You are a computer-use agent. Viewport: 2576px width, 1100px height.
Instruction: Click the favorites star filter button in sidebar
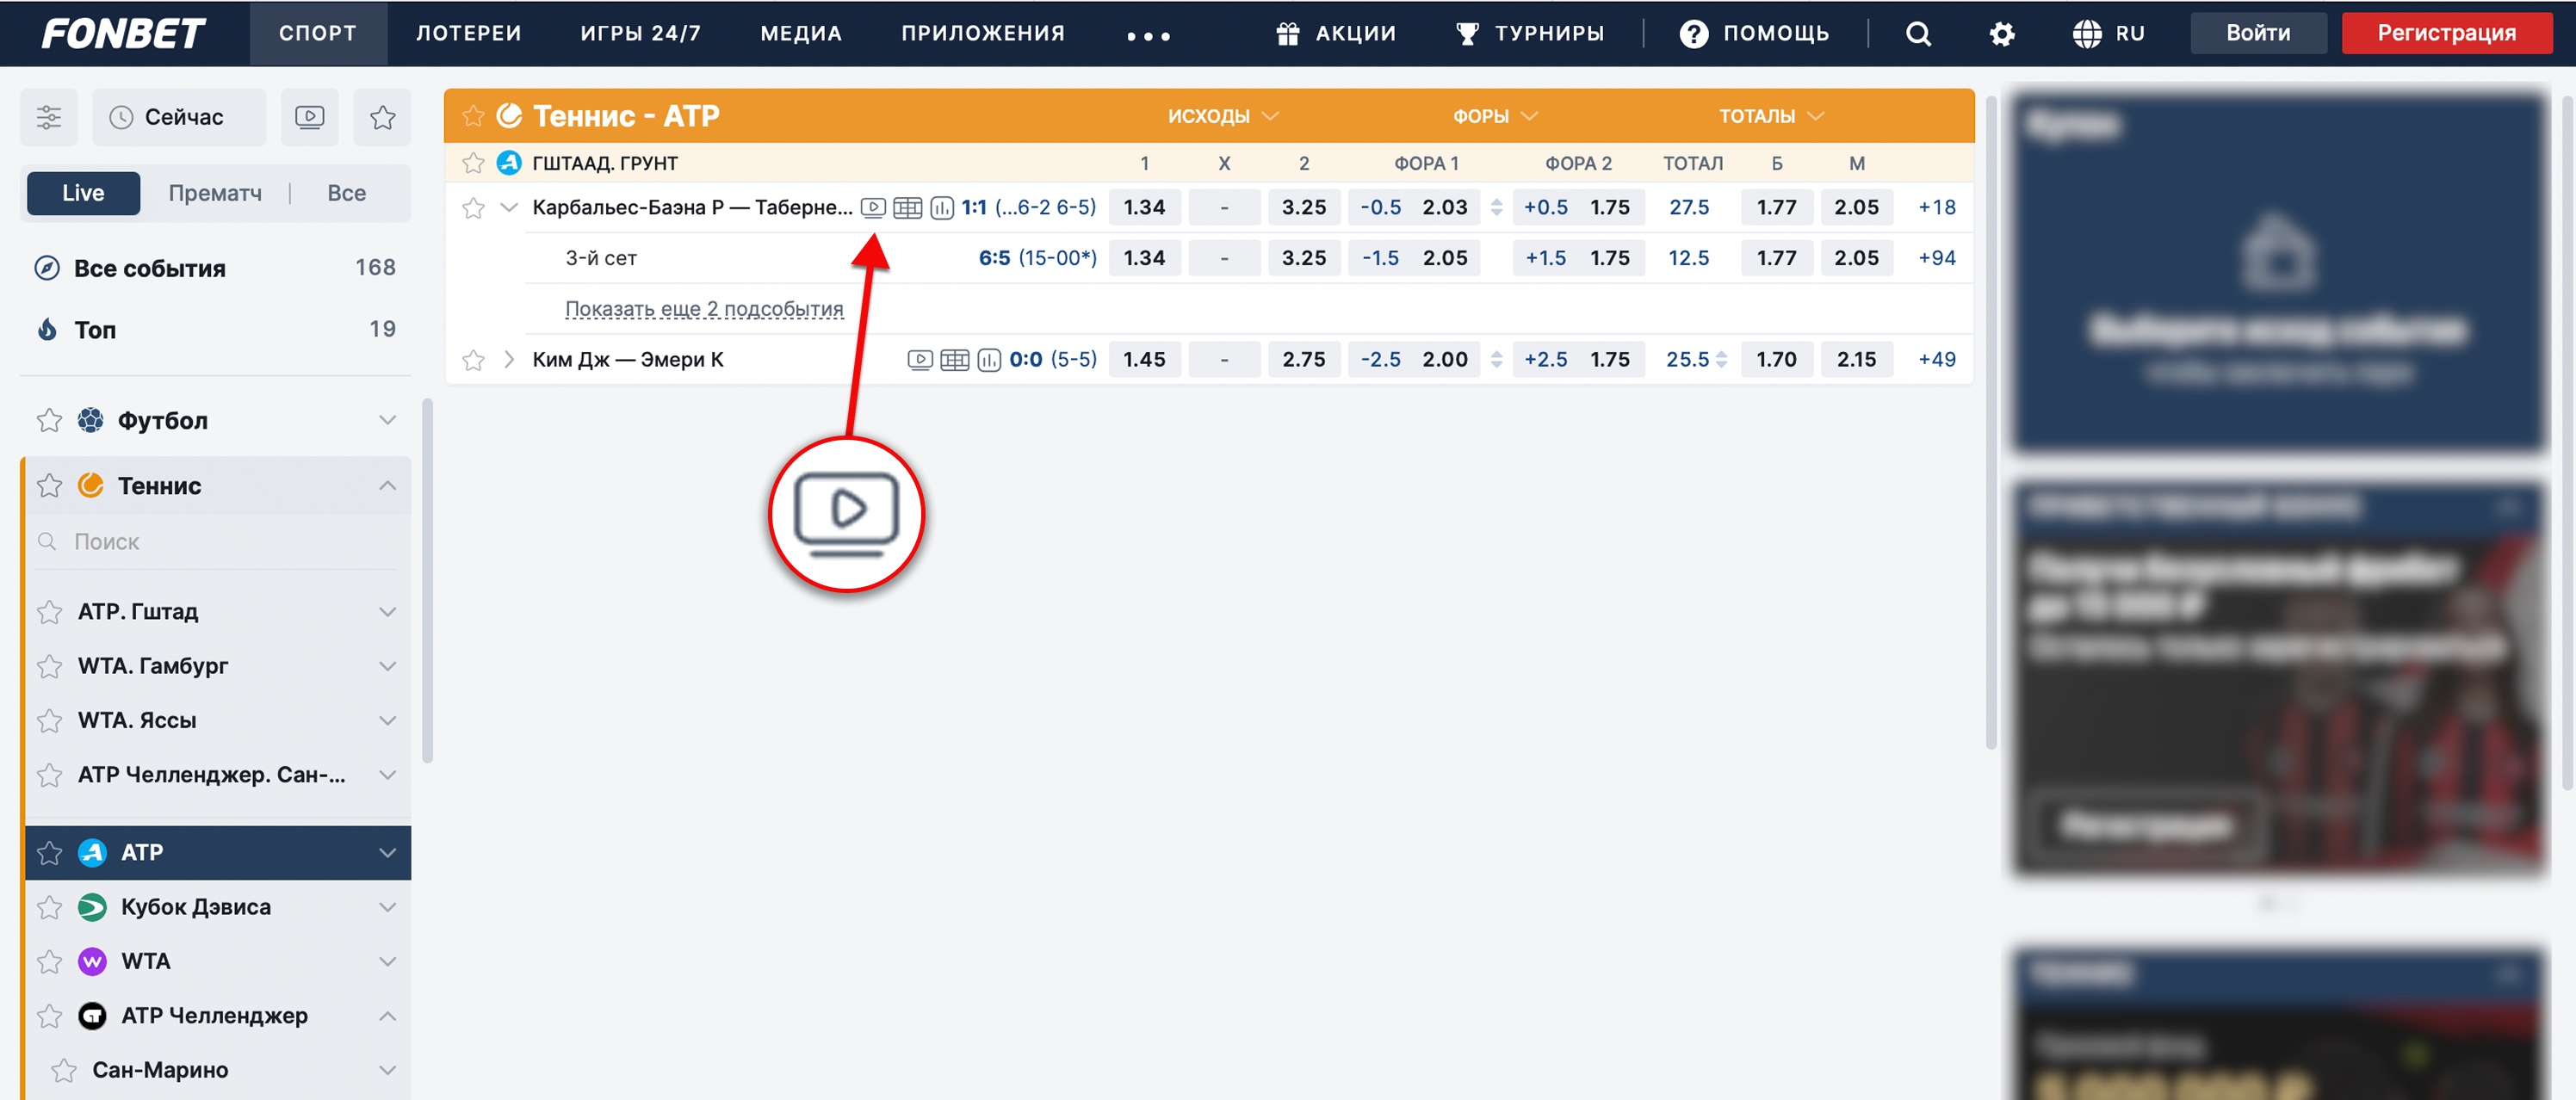point(382,118)
